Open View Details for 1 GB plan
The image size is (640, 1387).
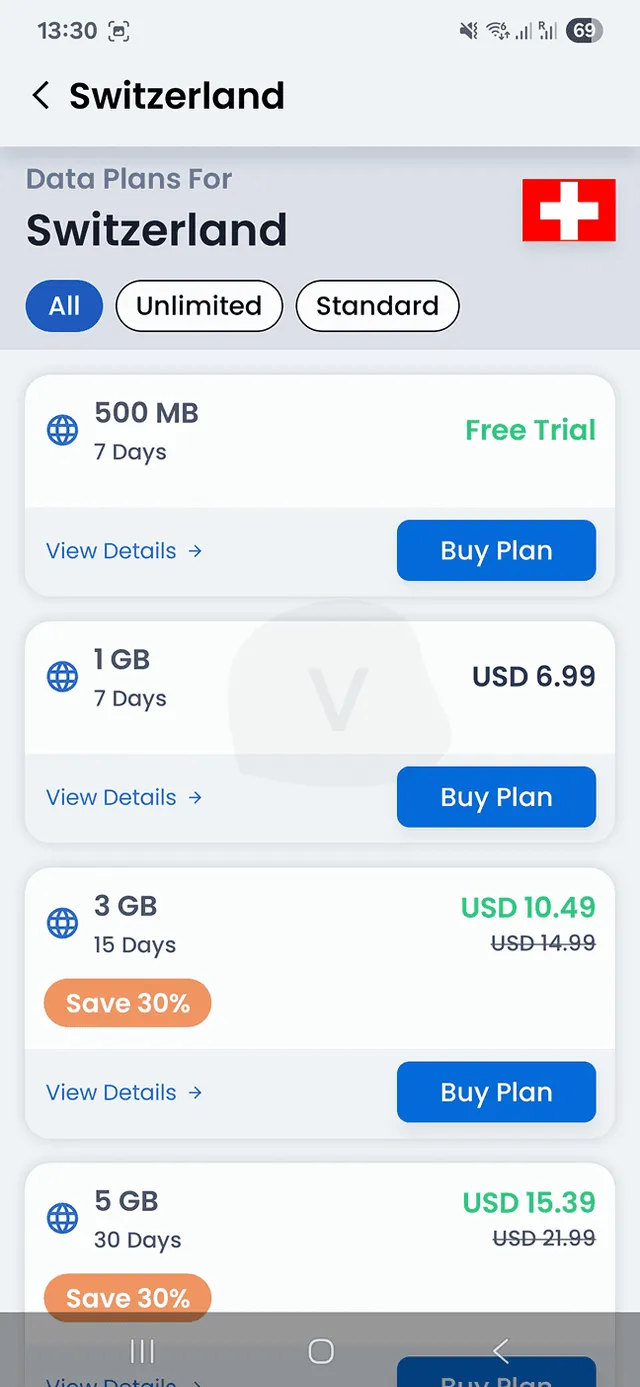coord(124,797)
